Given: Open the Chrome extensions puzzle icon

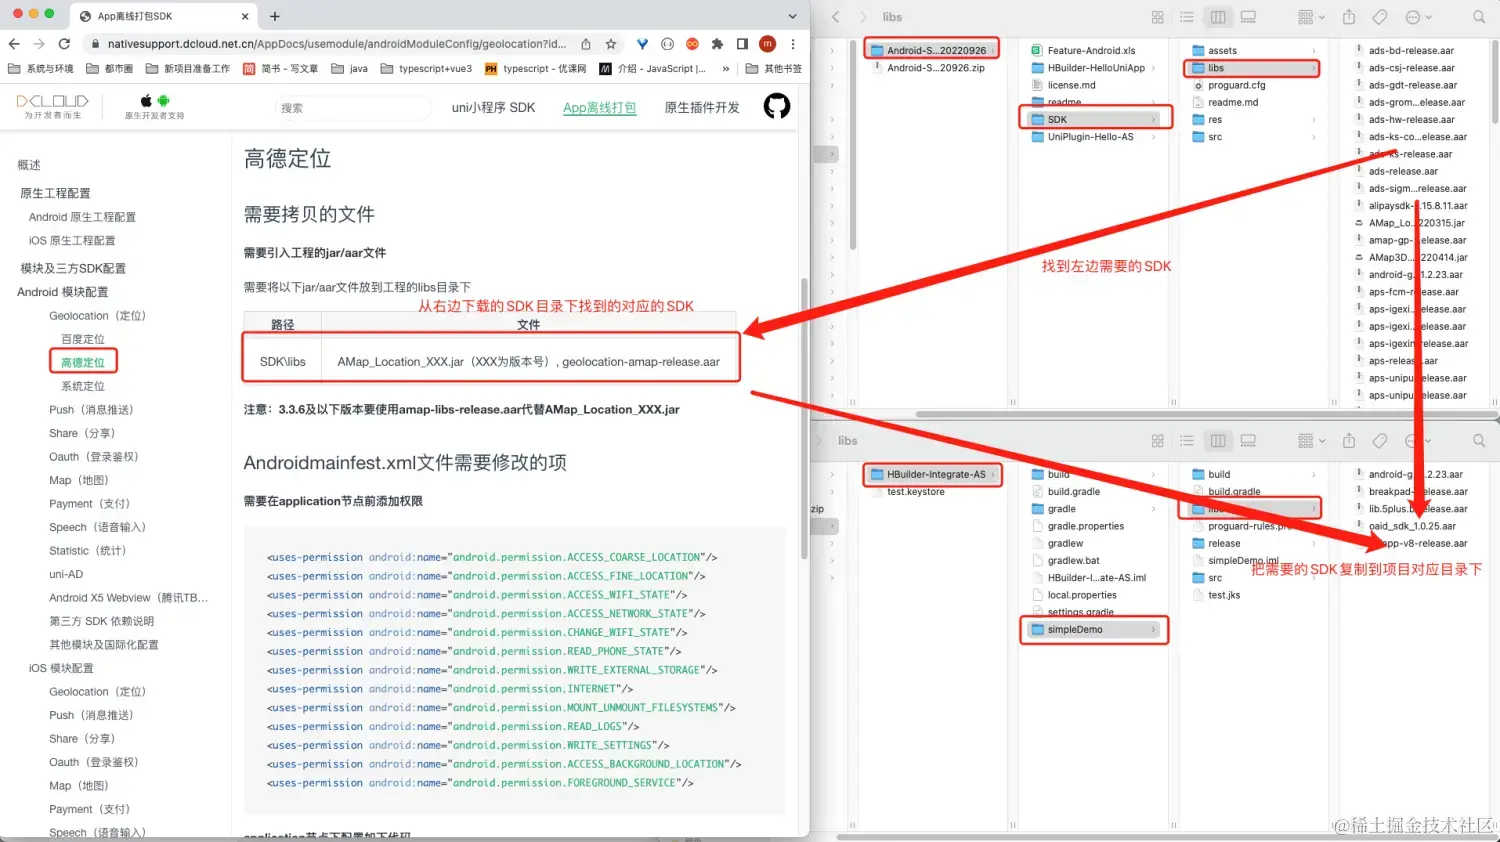Looking at the screenshot, I should 717,44.
